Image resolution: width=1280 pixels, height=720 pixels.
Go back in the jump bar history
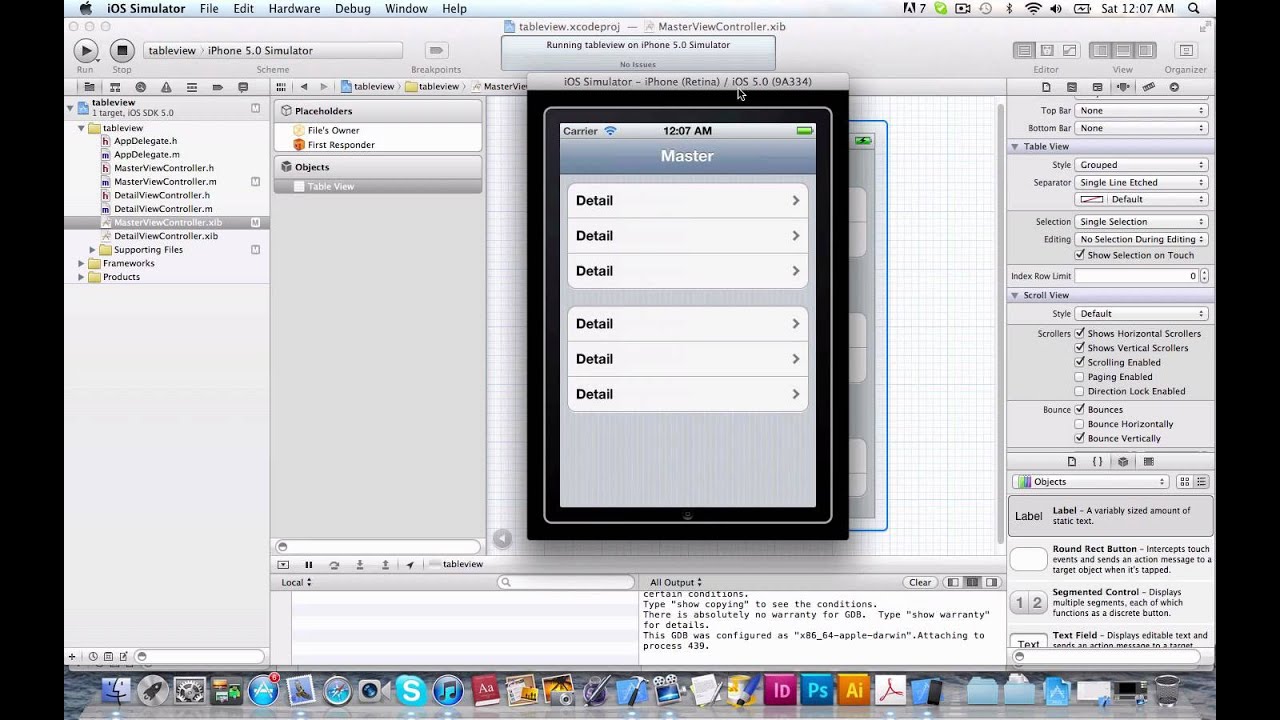click(304, 87)
